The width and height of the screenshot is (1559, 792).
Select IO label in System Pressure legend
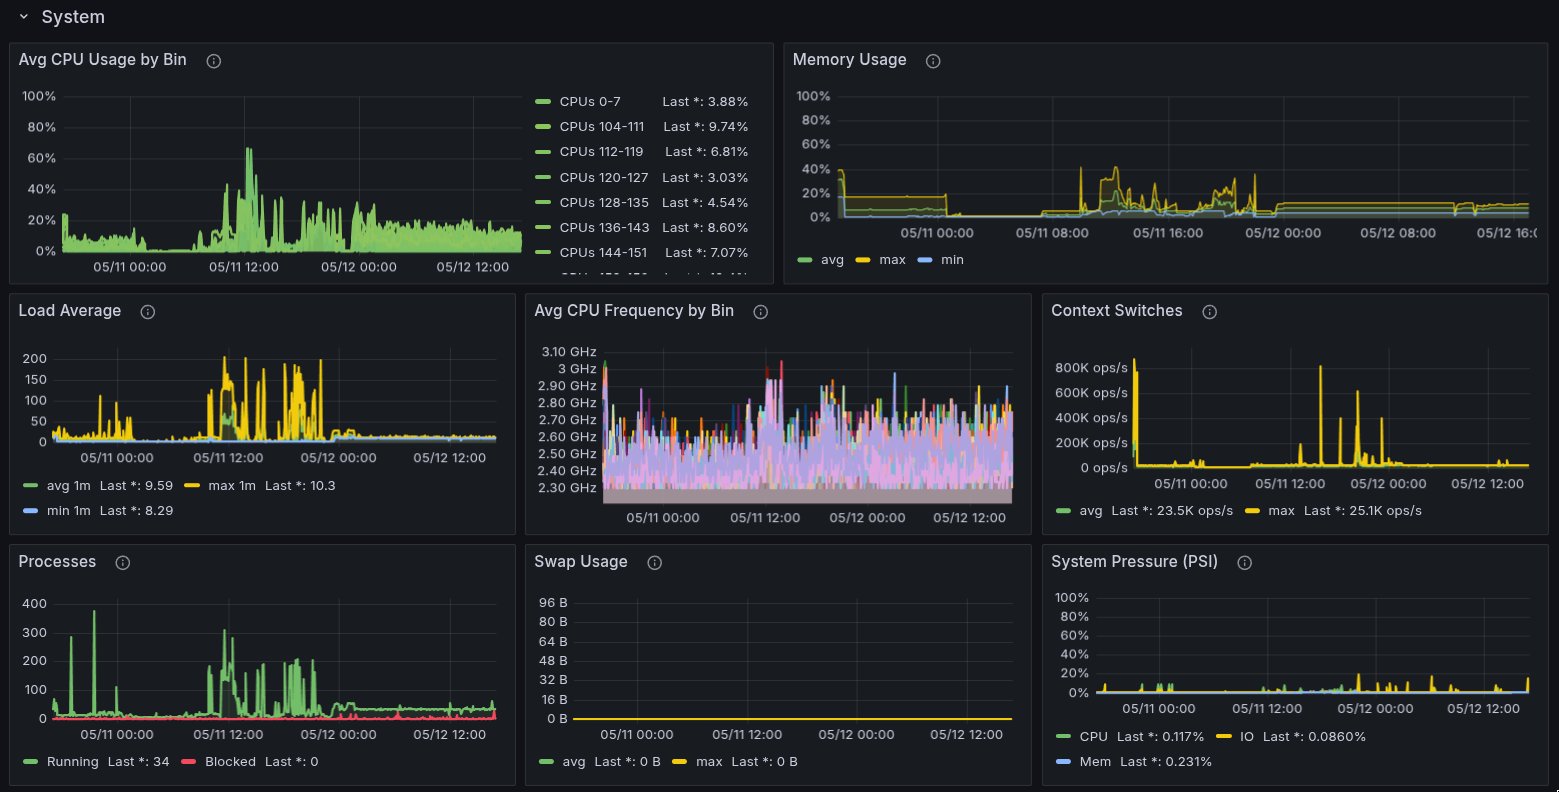(x=1246, y=736)
